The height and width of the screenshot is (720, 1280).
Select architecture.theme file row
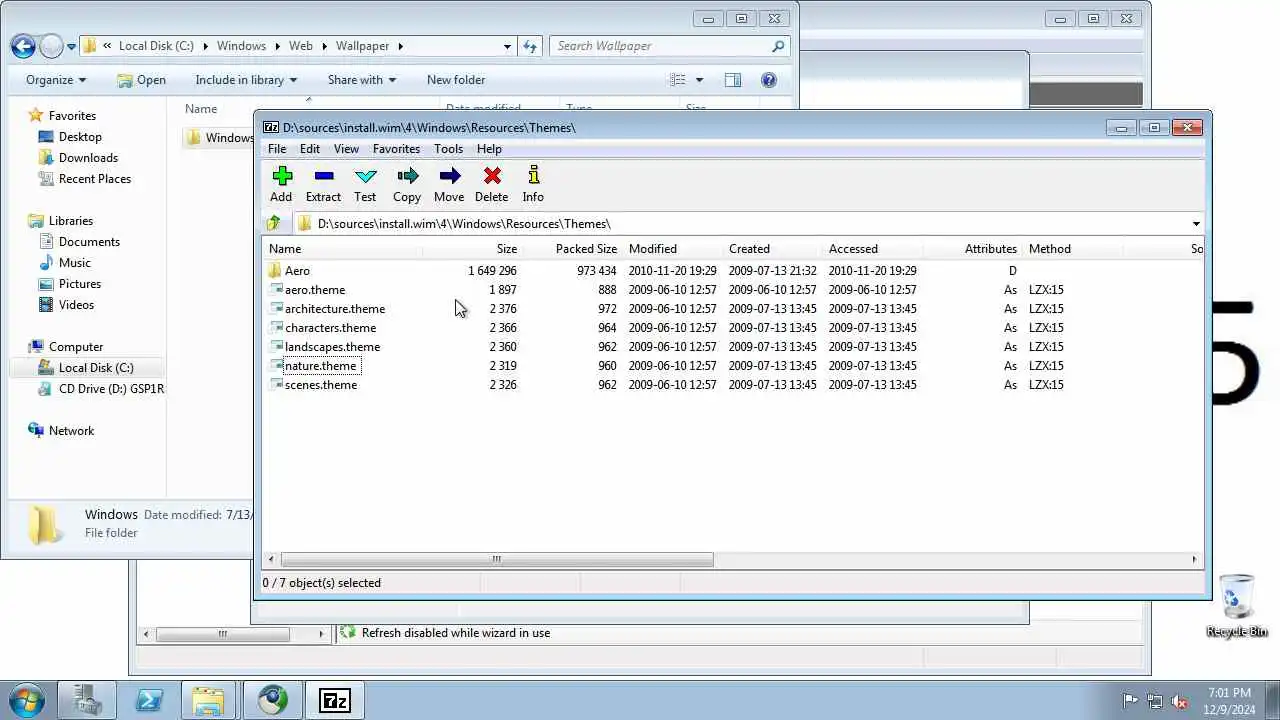point(734,309)
